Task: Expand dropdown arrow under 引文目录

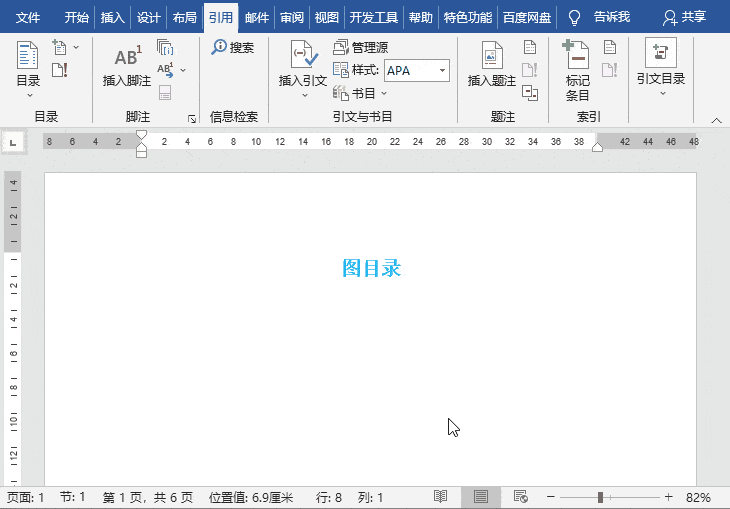Action: 663,94
